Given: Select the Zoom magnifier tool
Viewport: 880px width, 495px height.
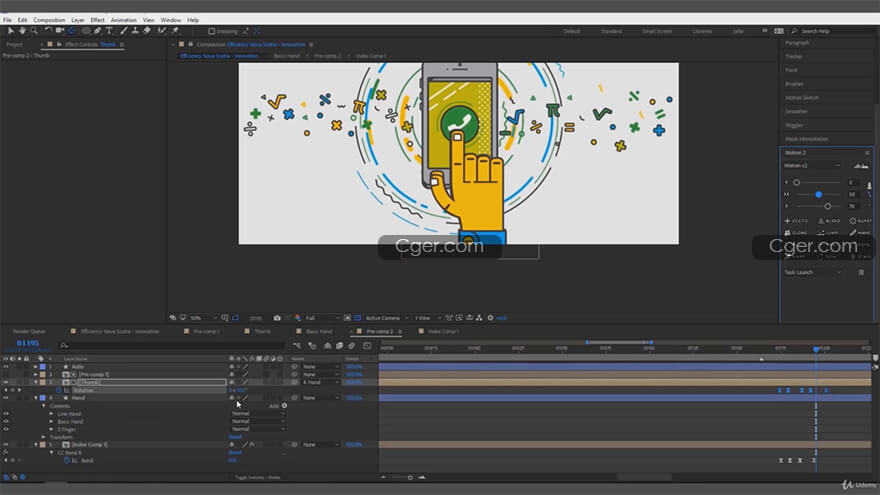Looking at the screenshot, I should [34, 31].
